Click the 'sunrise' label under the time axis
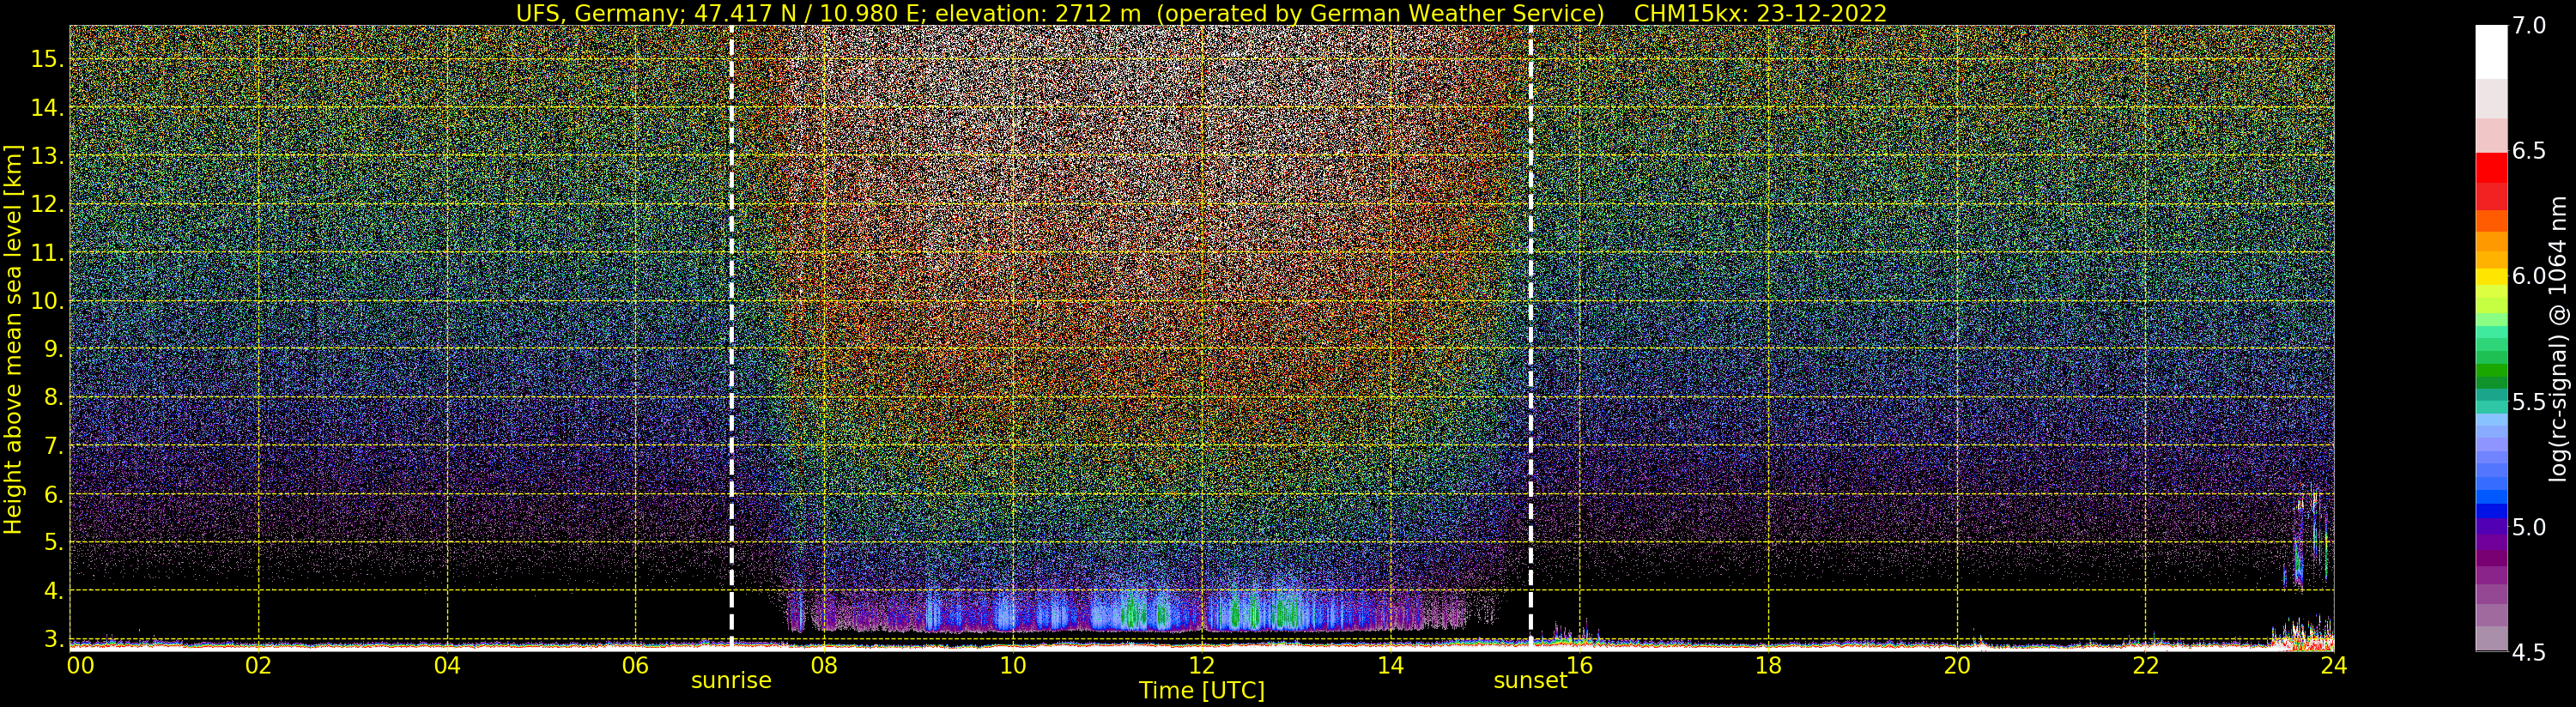 pyautogui.click(x=731, y=681)
